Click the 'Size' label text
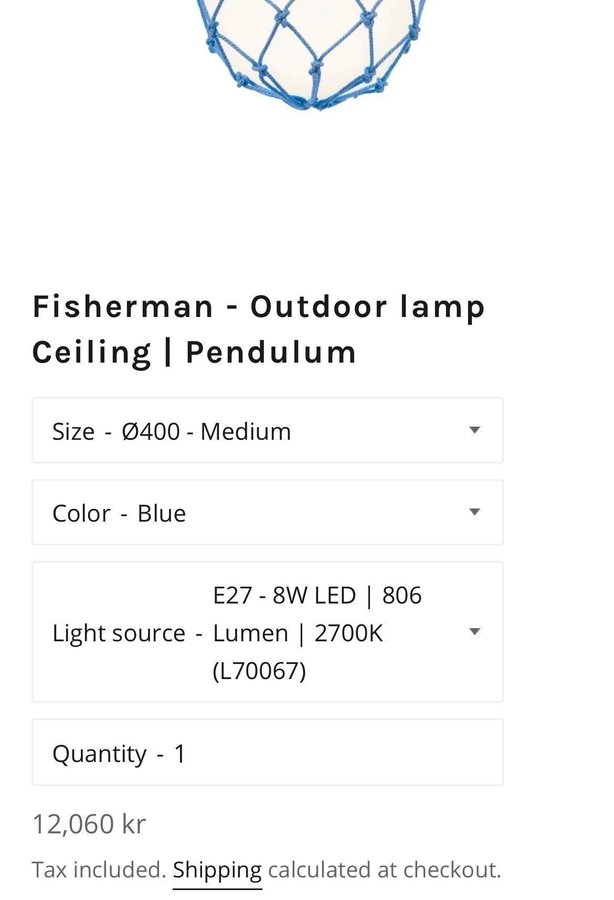614x900 pixels. click(73, 432)
